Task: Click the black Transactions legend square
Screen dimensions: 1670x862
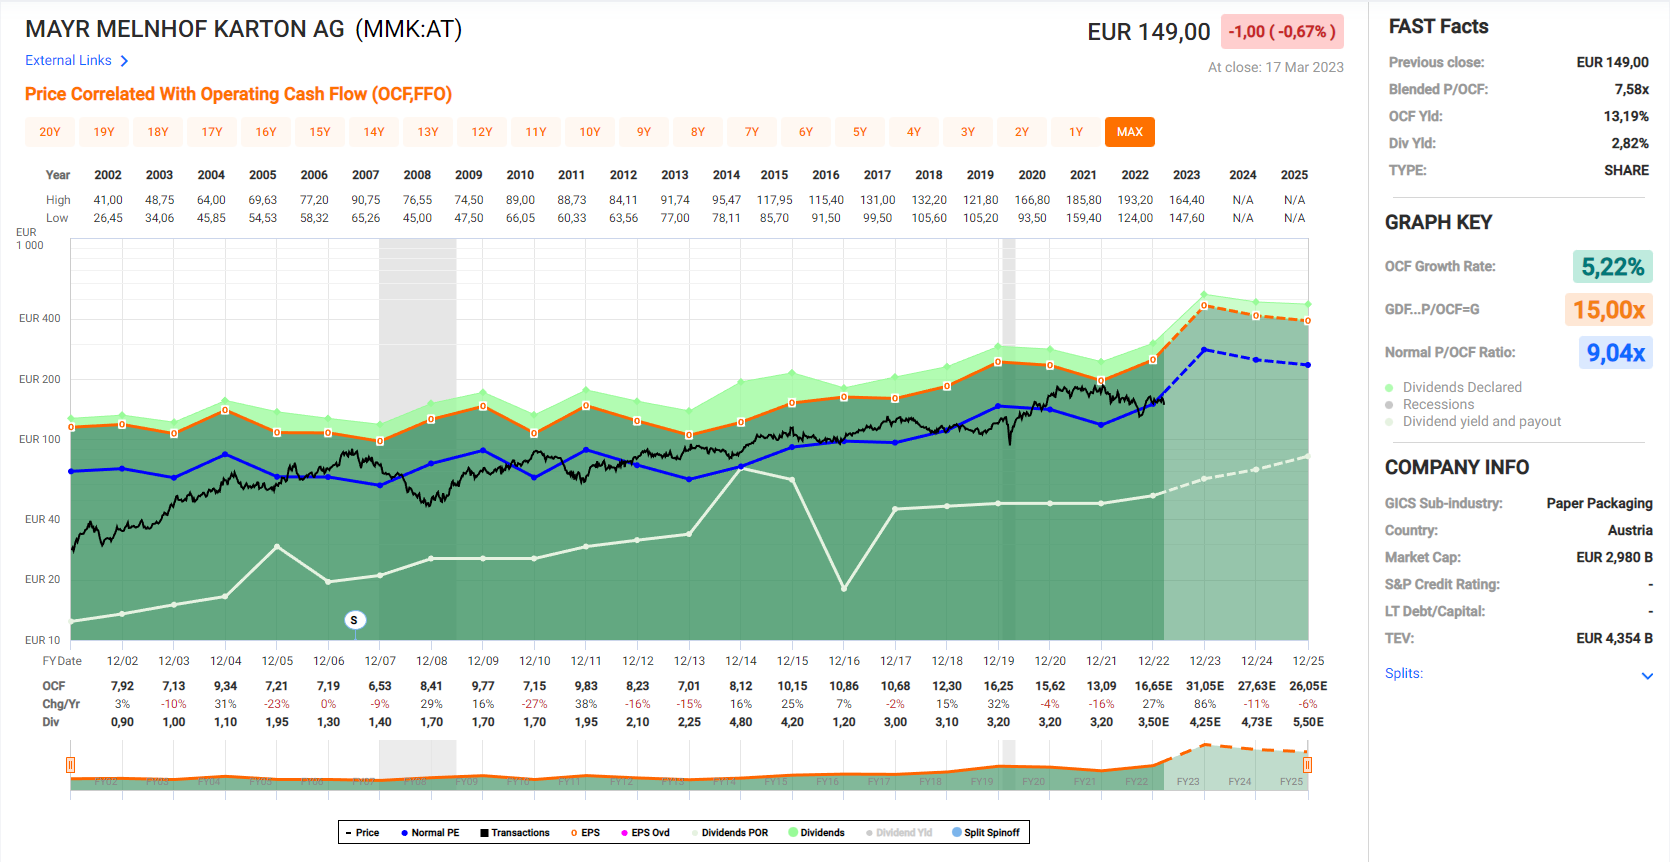Action: [x=484, y=833]
